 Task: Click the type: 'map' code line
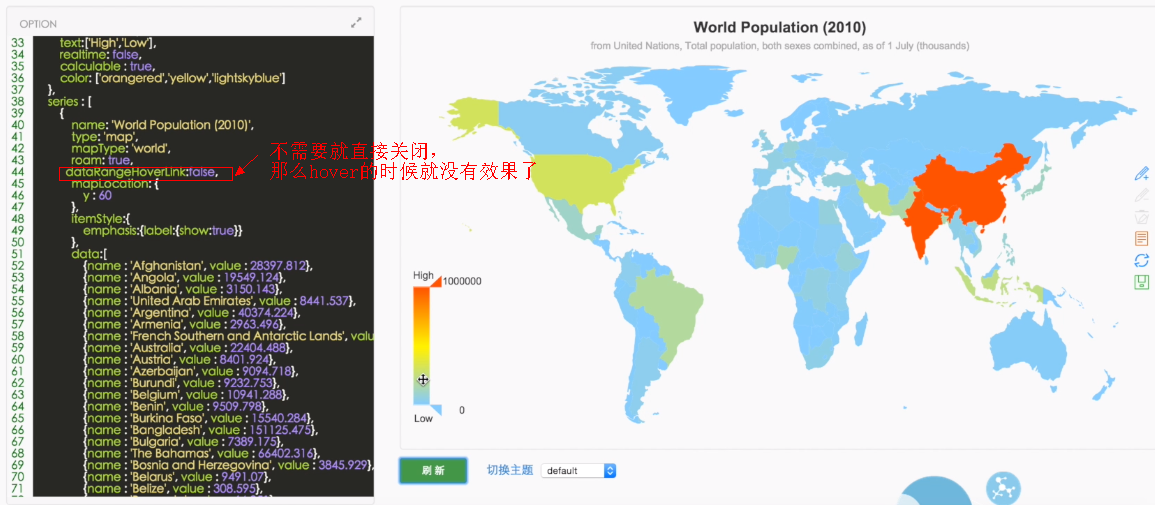point(104,137)
